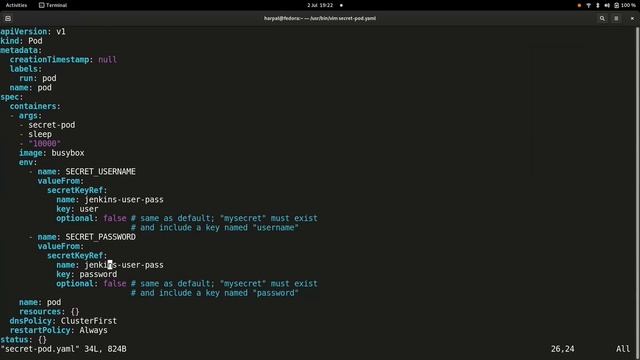Viewport: 640px width, 360px height.
Task: Open the Terminal app menu in top bar
Action: tap(53, 5)
